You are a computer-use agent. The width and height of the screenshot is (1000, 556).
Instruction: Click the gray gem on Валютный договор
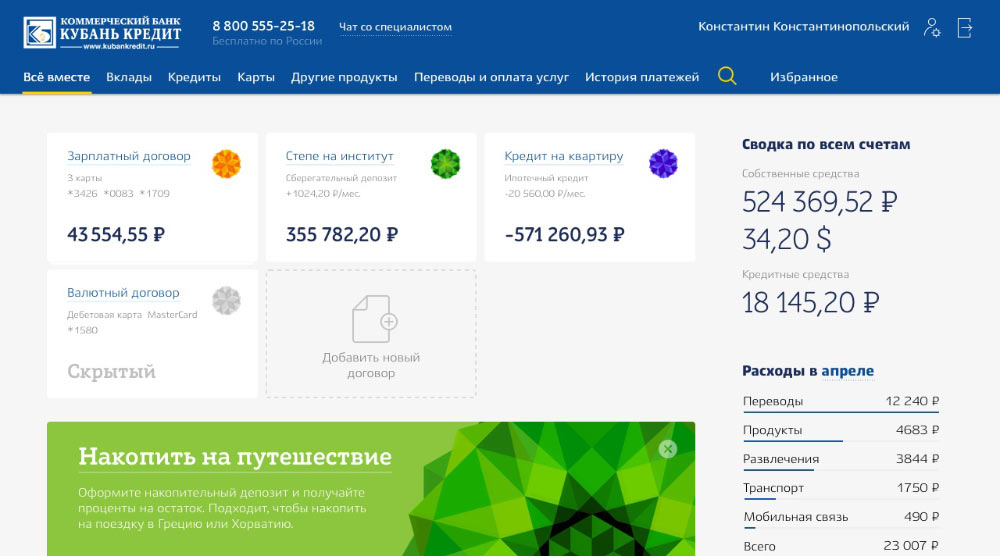[x=226, y=300]
